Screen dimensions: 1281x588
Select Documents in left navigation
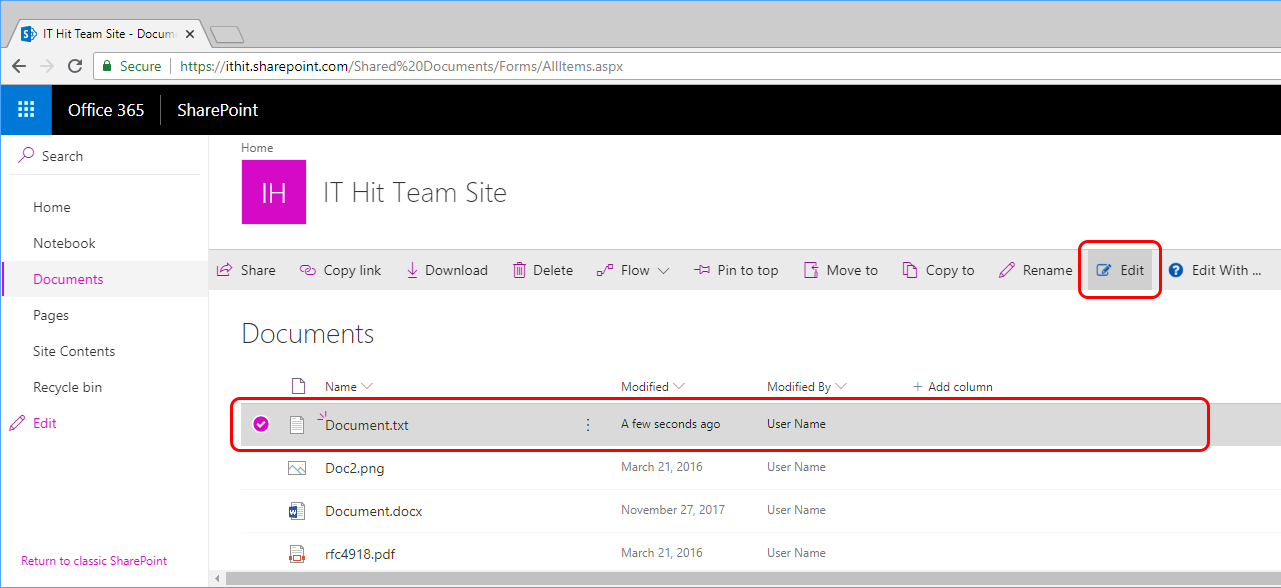pyautogui.click(x=68, y=279)
